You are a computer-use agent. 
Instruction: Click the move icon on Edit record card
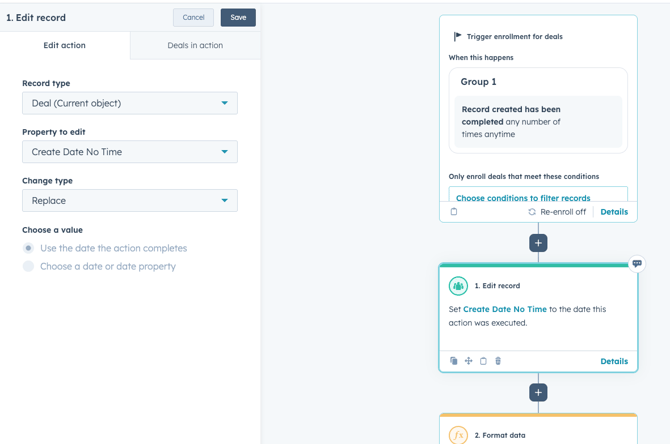tap(468, 361)
